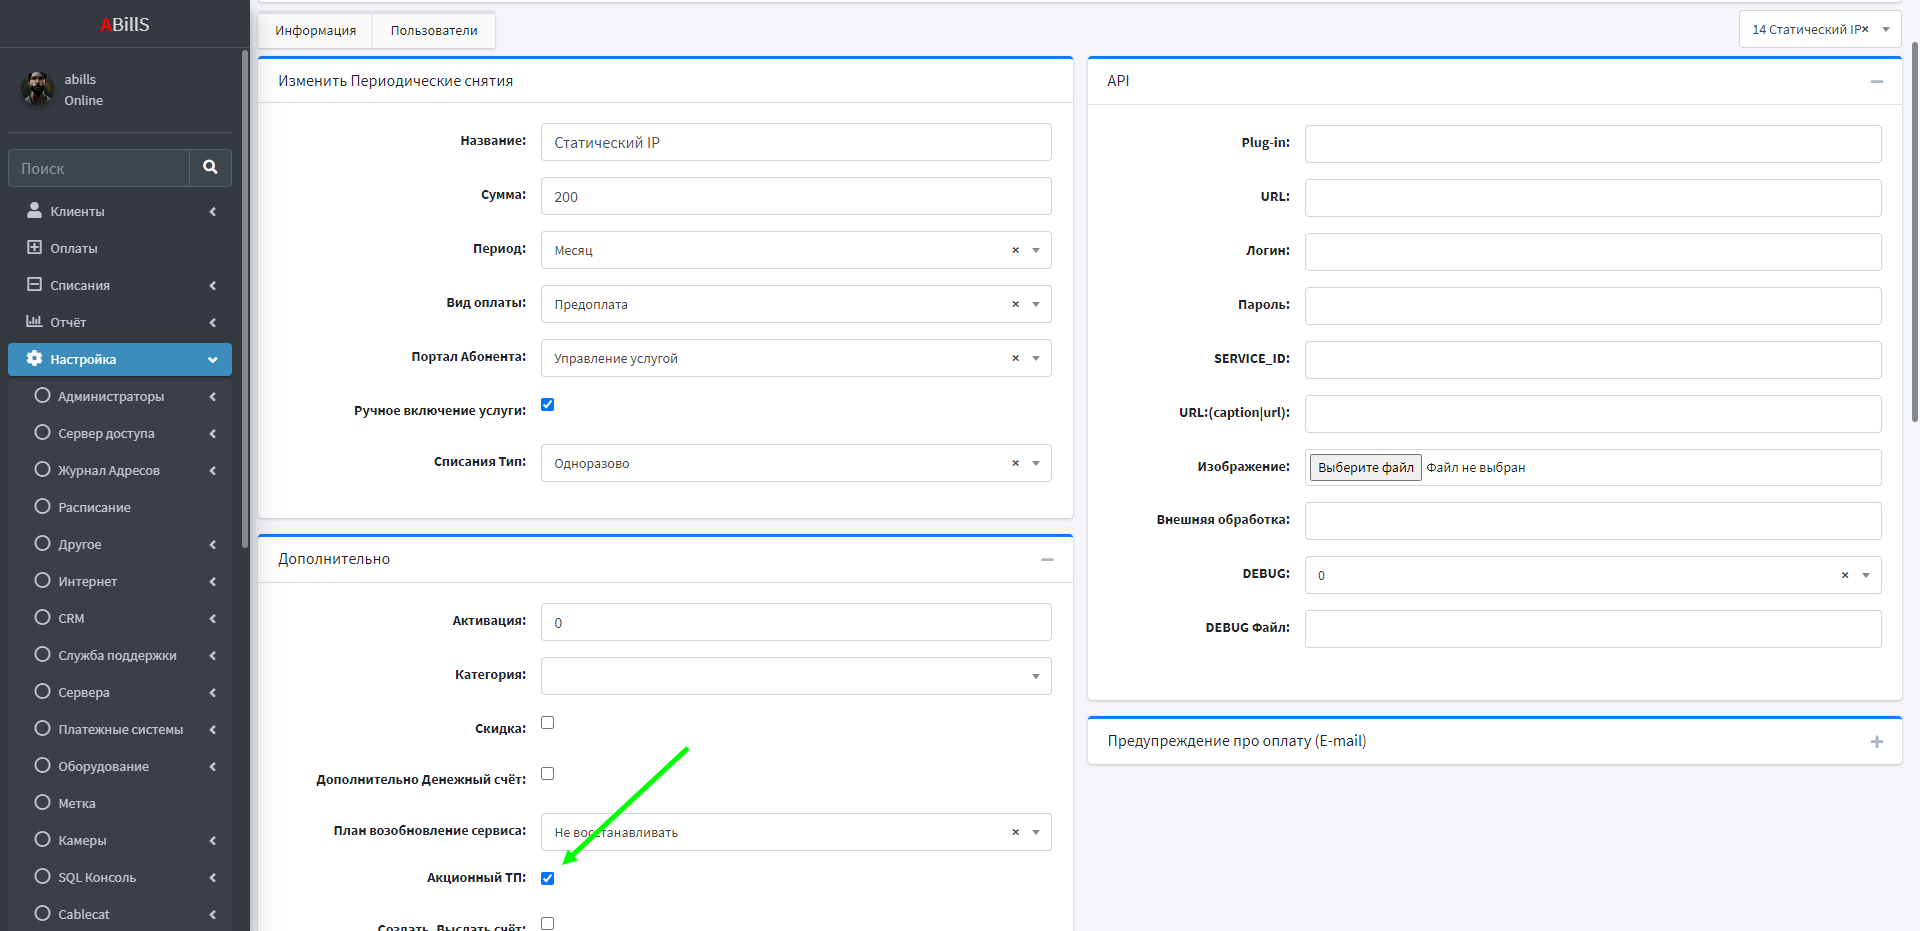
Task: Click the search magnifier icon in sidebar
Action: (210, 168)
